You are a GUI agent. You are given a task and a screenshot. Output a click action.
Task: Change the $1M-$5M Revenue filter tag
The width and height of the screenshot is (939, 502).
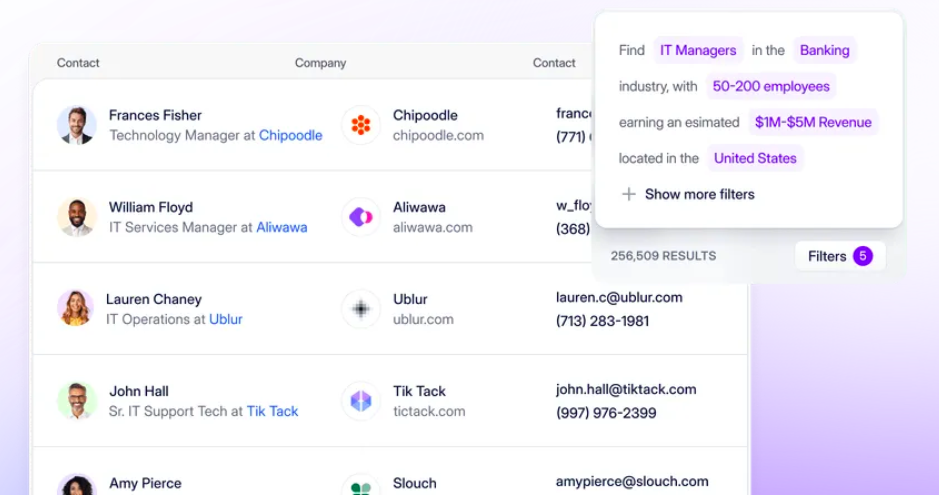tap(813, 122)
